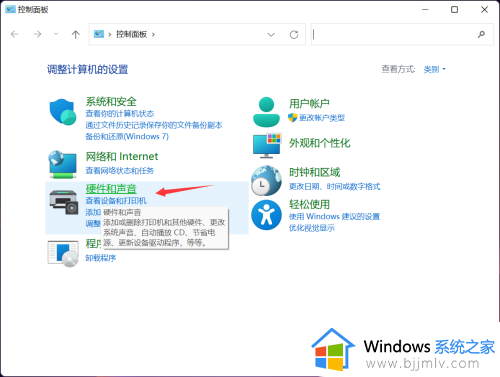Open 查看你的计算机状态 link
This screenshot has height=377, width=500.
pos(120,114)
